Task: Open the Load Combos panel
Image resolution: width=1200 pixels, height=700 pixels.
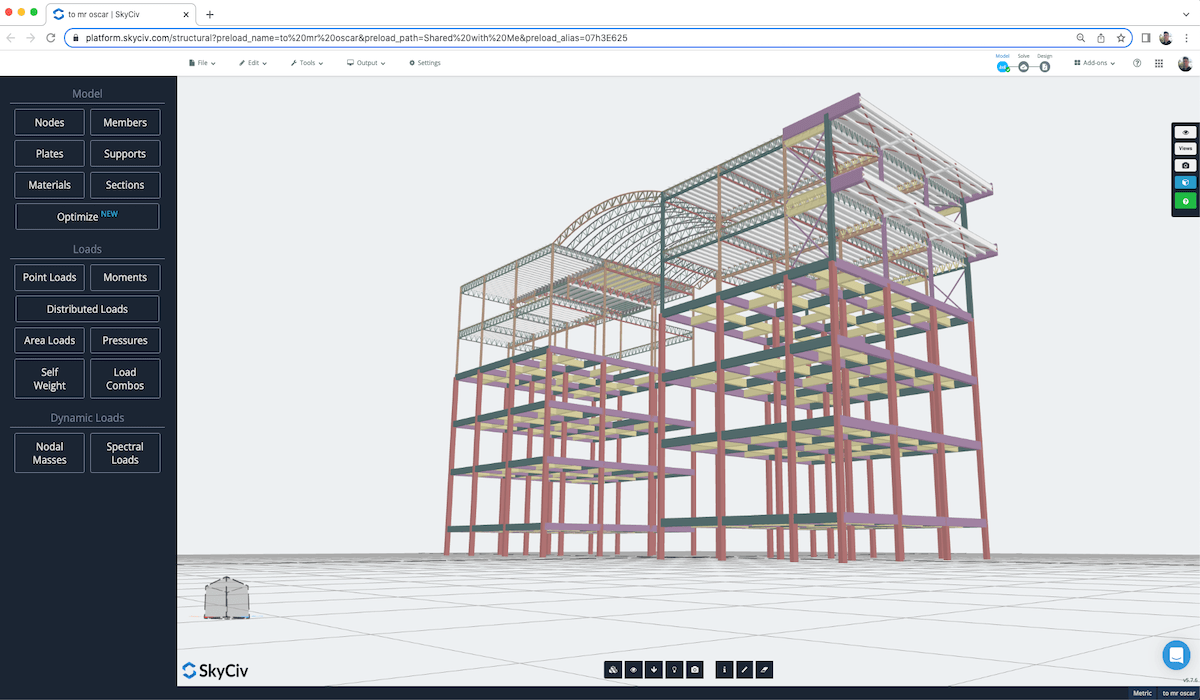Action: [x=124, y=378]
